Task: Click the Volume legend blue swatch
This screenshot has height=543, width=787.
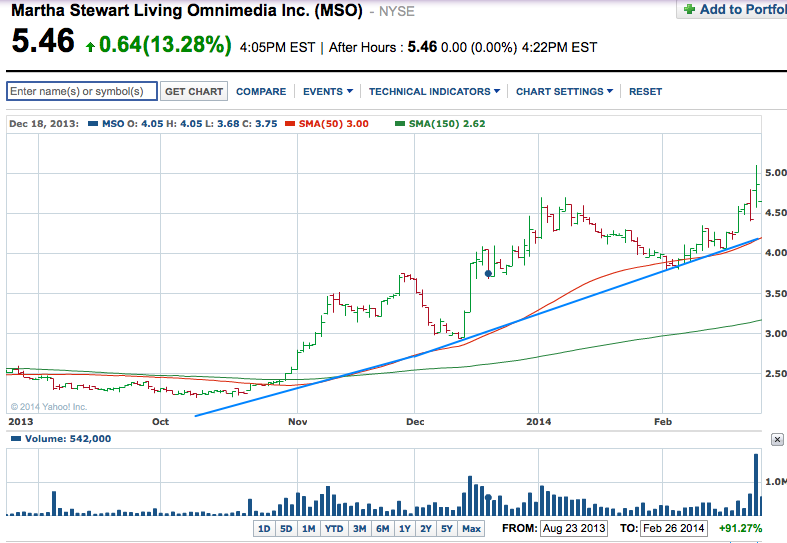Action: tap(16, 439)
